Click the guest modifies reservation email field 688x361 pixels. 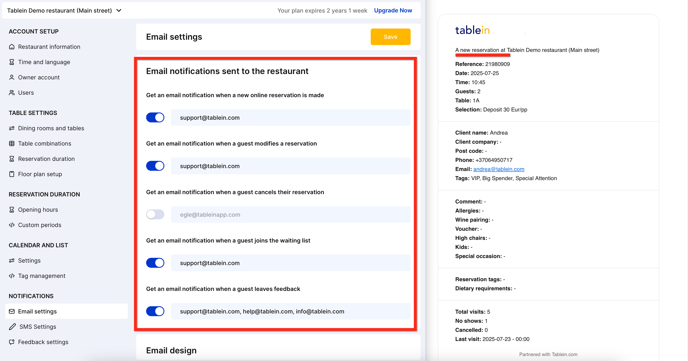pos(290,166)
